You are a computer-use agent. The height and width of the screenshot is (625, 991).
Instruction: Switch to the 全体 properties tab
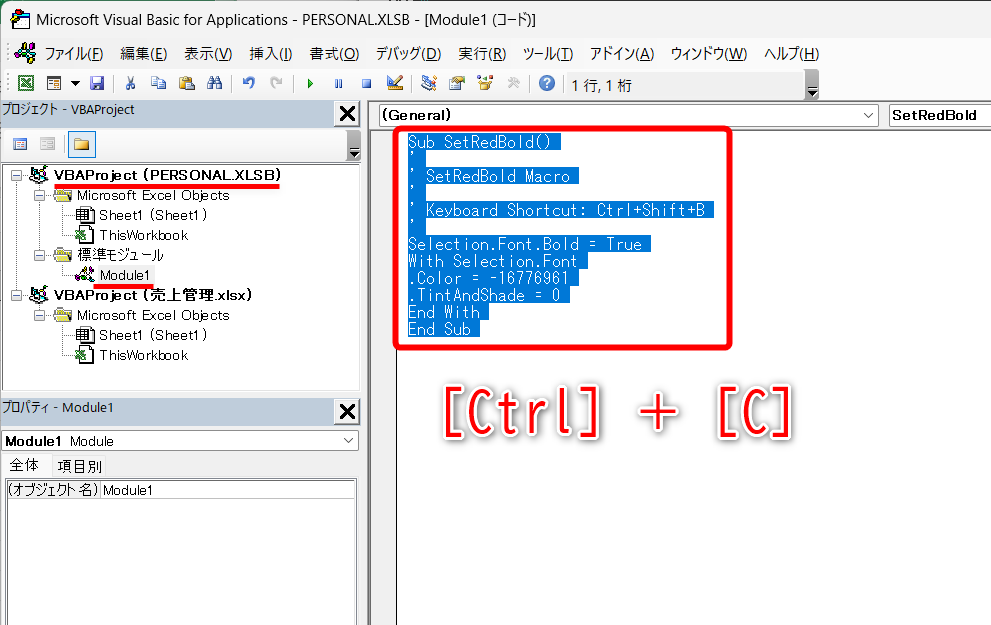click(x=25, y=466)
